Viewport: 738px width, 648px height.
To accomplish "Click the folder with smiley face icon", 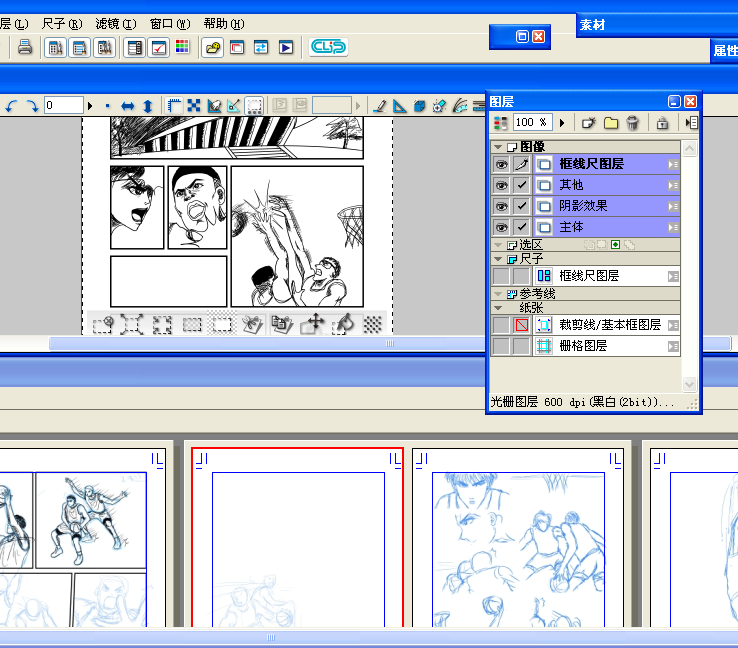I will 213,48.
